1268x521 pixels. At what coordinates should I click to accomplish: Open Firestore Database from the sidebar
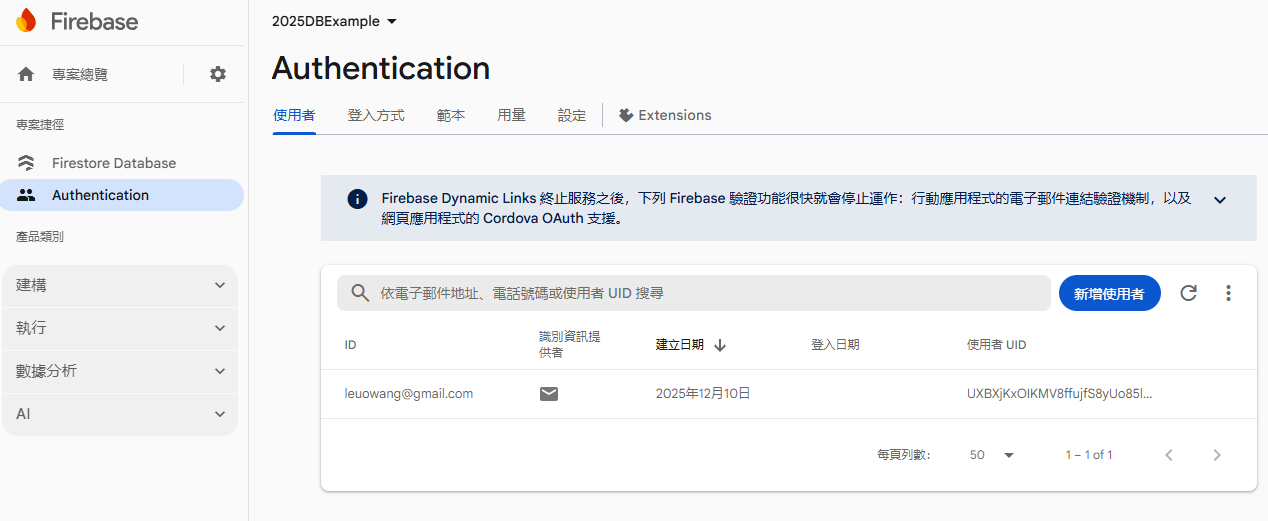[114, 163]
